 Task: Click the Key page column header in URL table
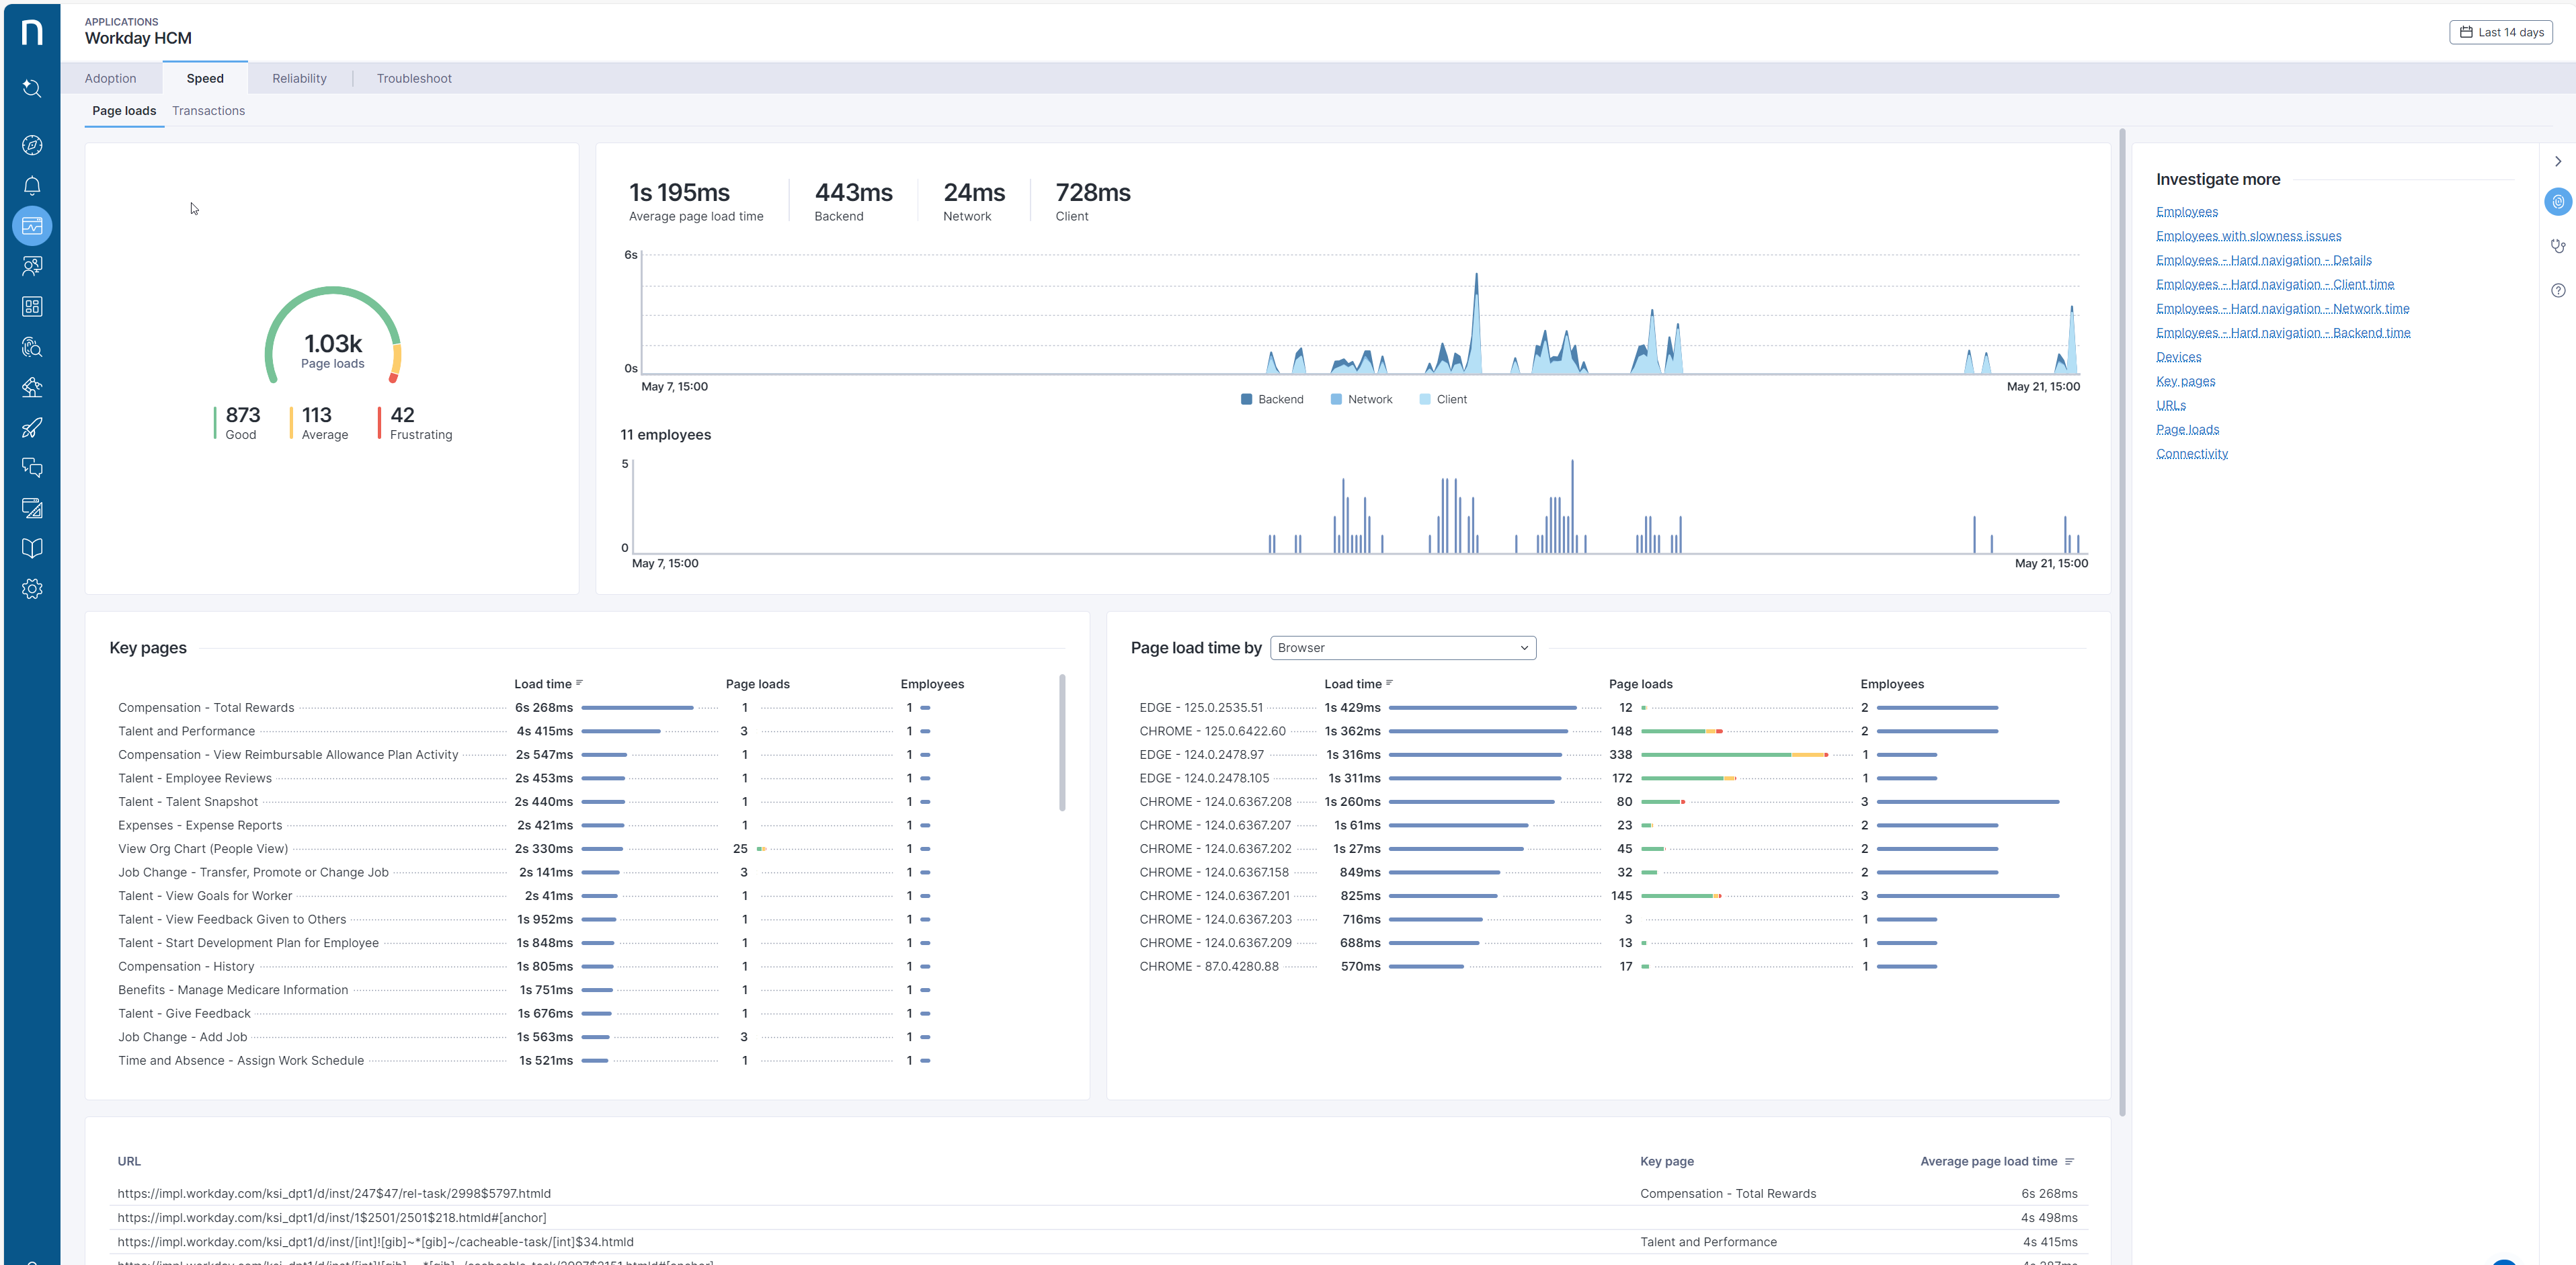1666,1161
